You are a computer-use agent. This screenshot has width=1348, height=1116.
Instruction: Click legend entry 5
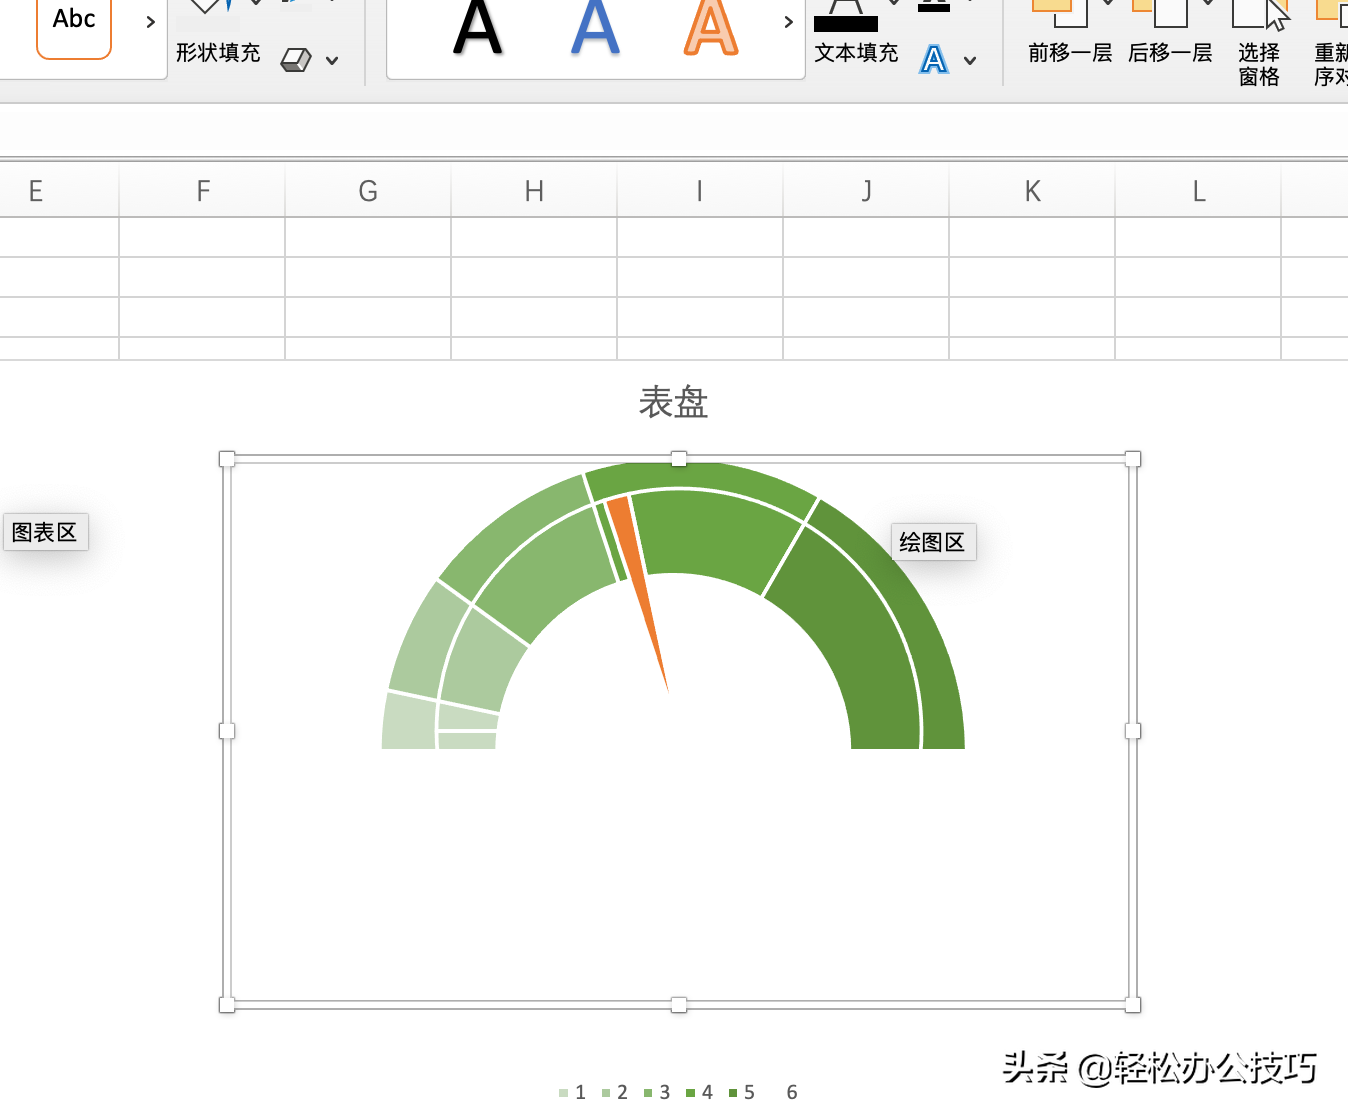click(x=742, y=1092)
